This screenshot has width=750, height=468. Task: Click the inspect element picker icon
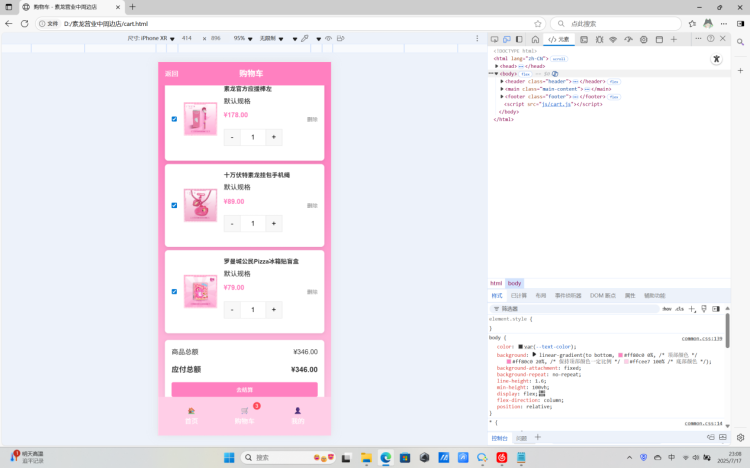pyautogui.click(x=495, y=39)
